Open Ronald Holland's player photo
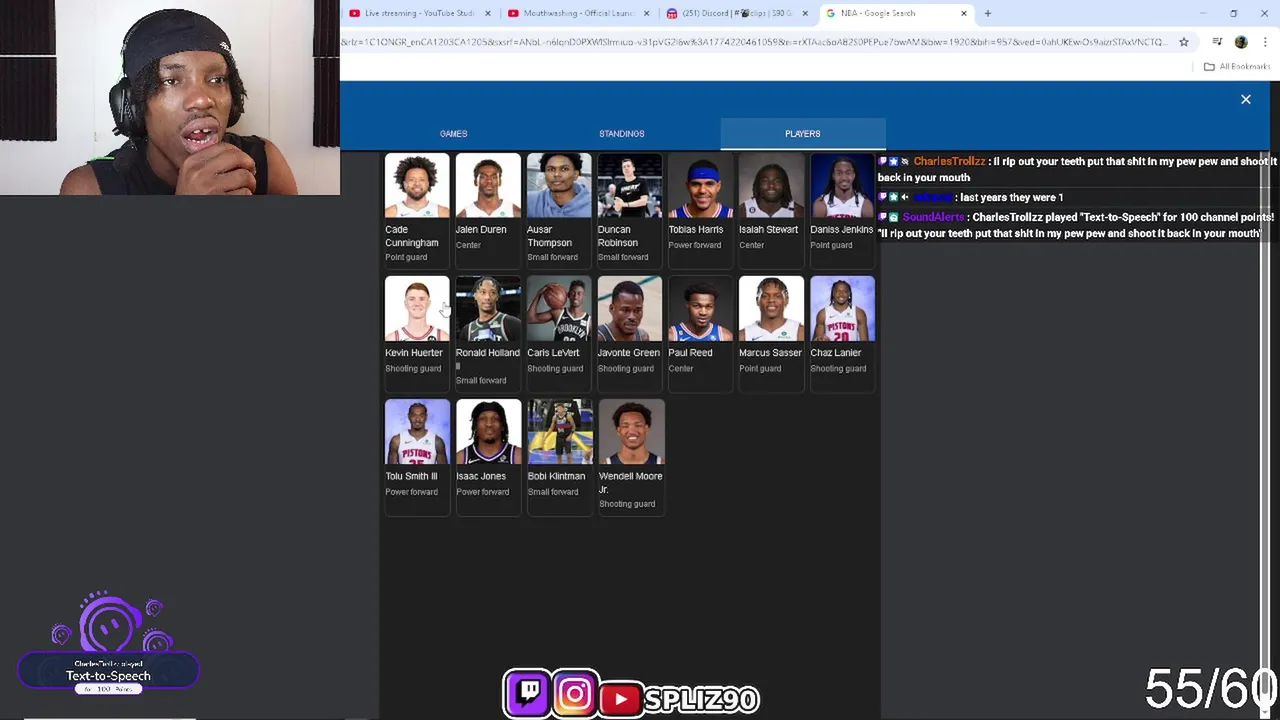This screenshot has height=720, width=1280. (x=488, y=309)
